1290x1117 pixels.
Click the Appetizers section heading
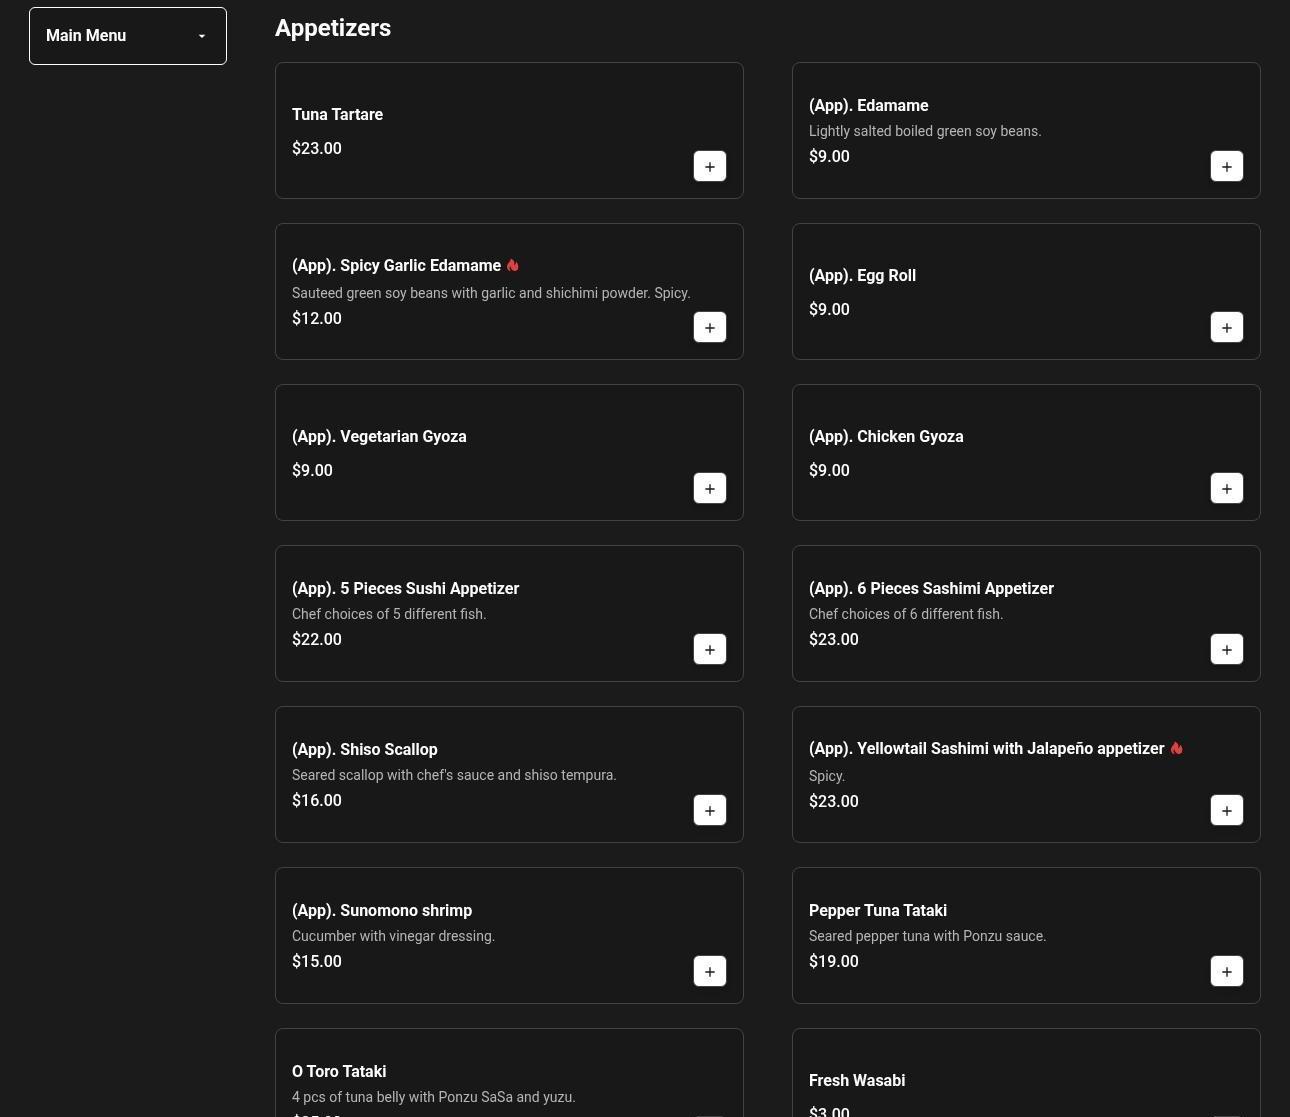click(x=333, y=28)
